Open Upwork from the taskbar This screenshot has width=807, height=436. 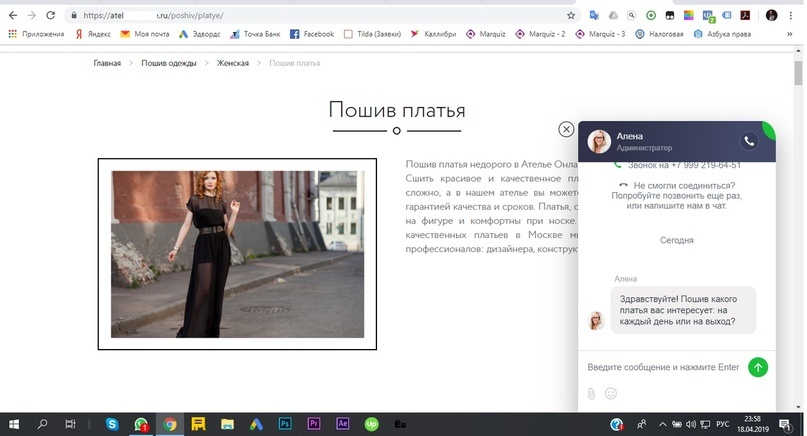click(x=371, y=424)
